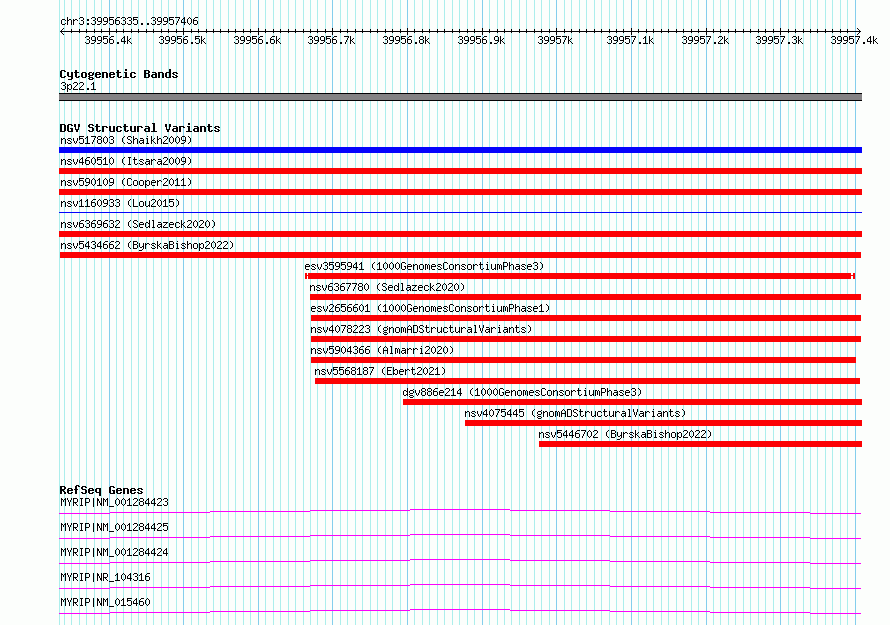Open transcript MYRIP|NM_001284425 label
The width and height of the screenshot is (890, 625).
click(114, 527)
